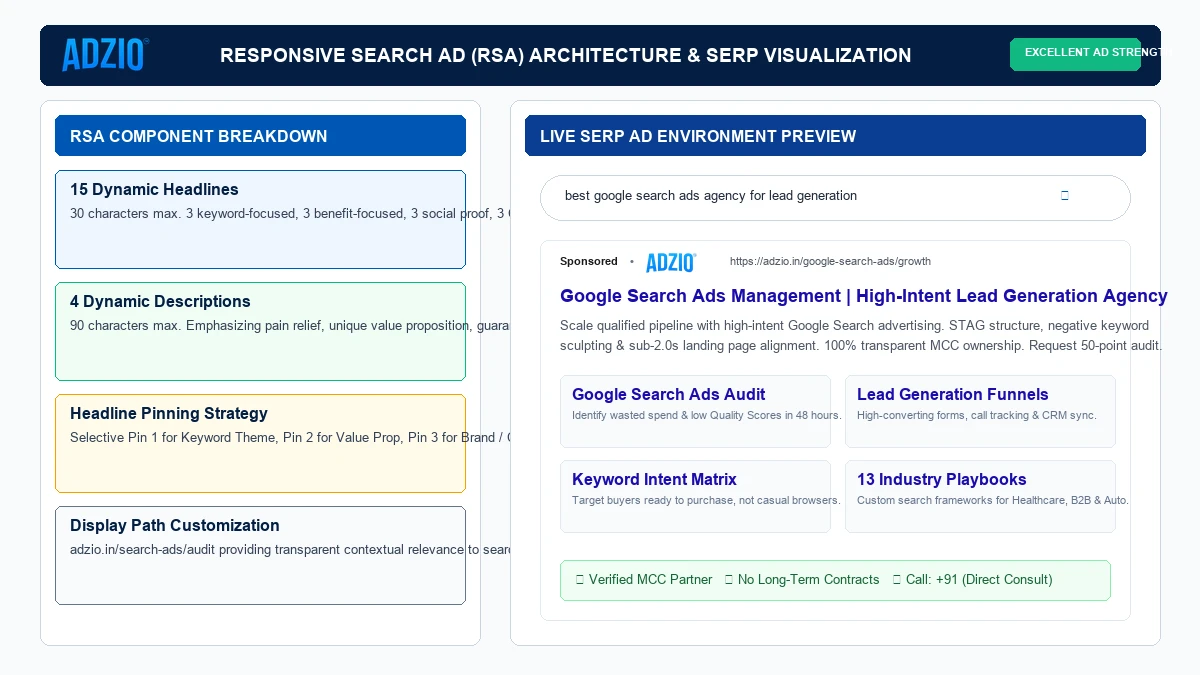The width and height of the screenshot is (1200, 675).
Task: Click the 'adzio.in/search-ads/audit' path text
Action: point(290,550)
